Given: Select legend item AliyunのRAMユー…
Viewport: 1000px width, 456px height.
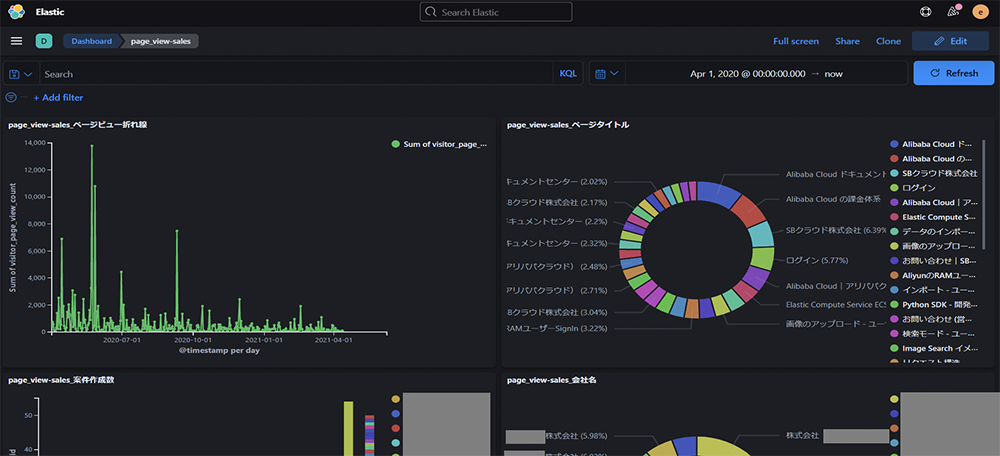Looking at the screenshot, I should tap(932, 276).
